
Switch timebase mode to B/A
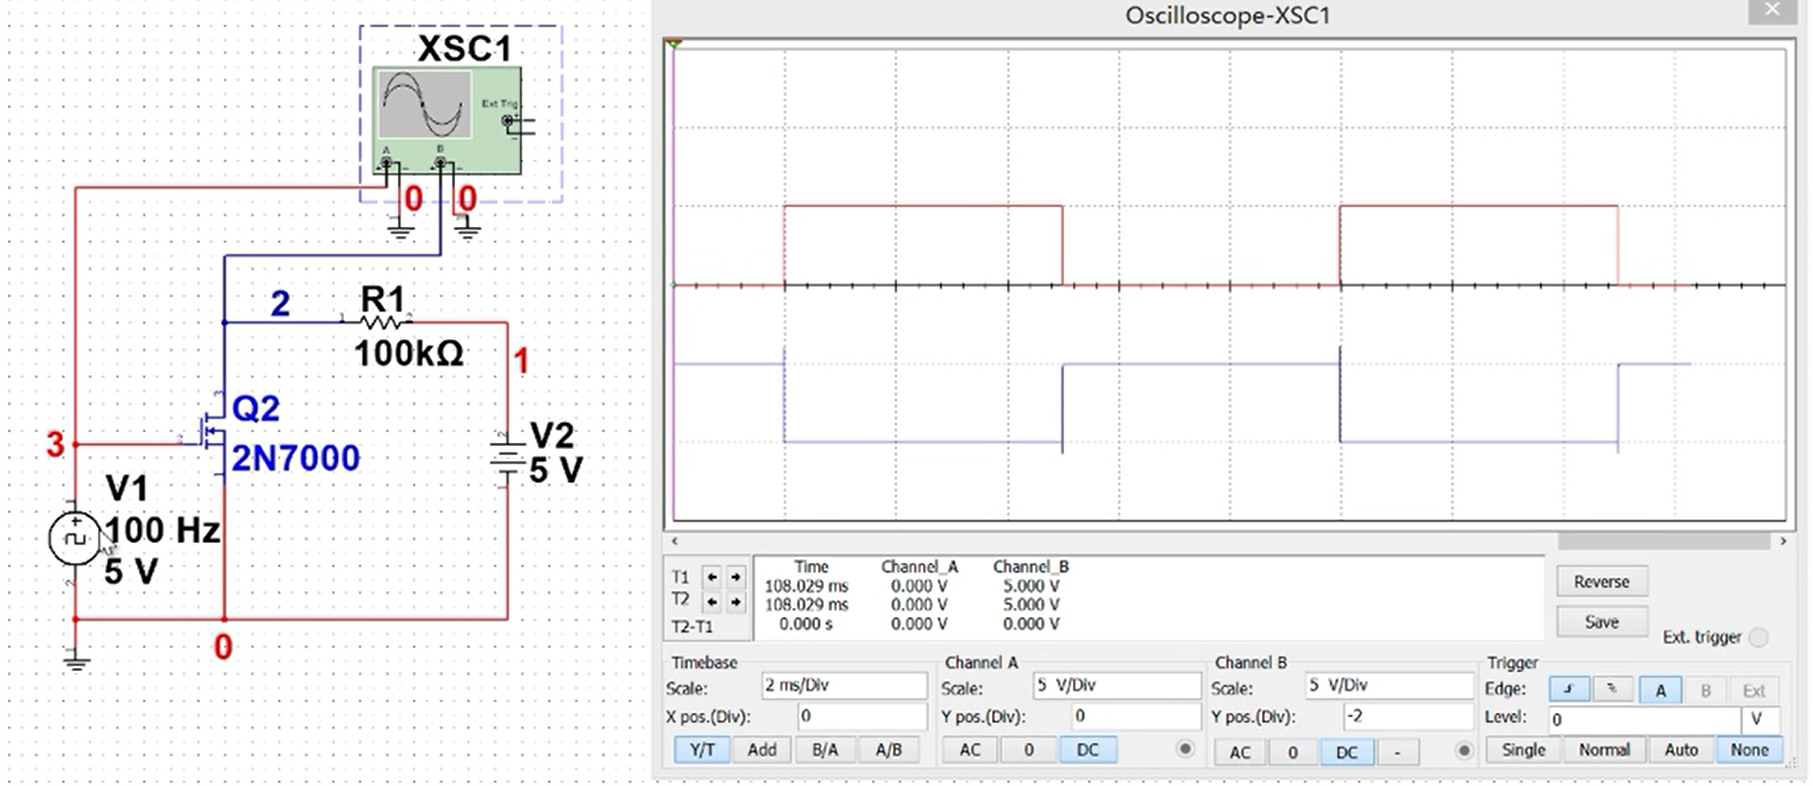[825, 750]
